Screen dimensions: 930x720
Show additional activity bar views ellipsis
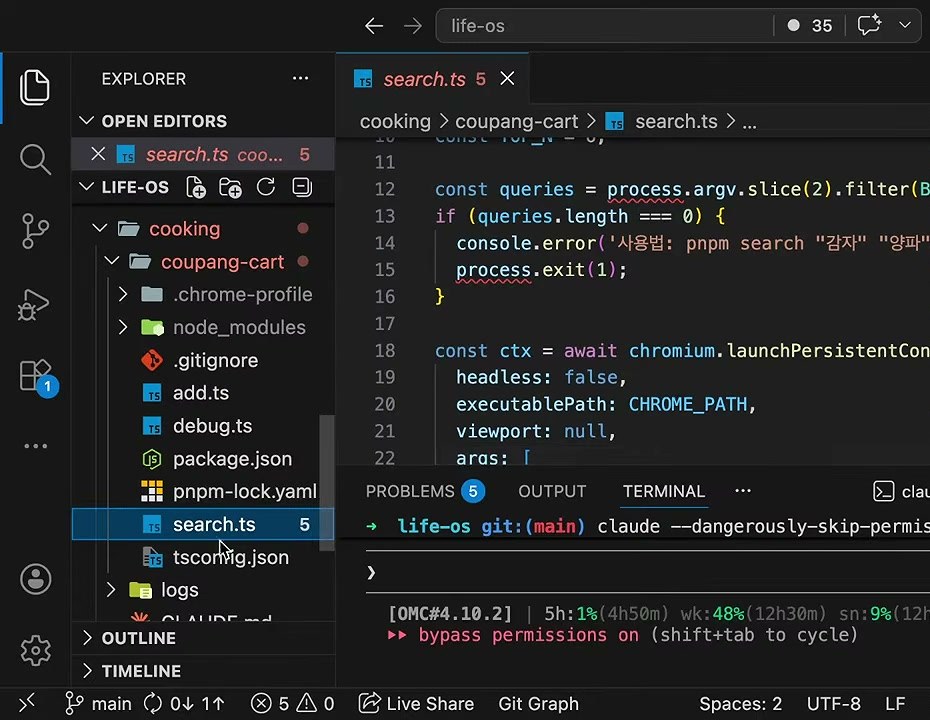(x=36, y=446)
